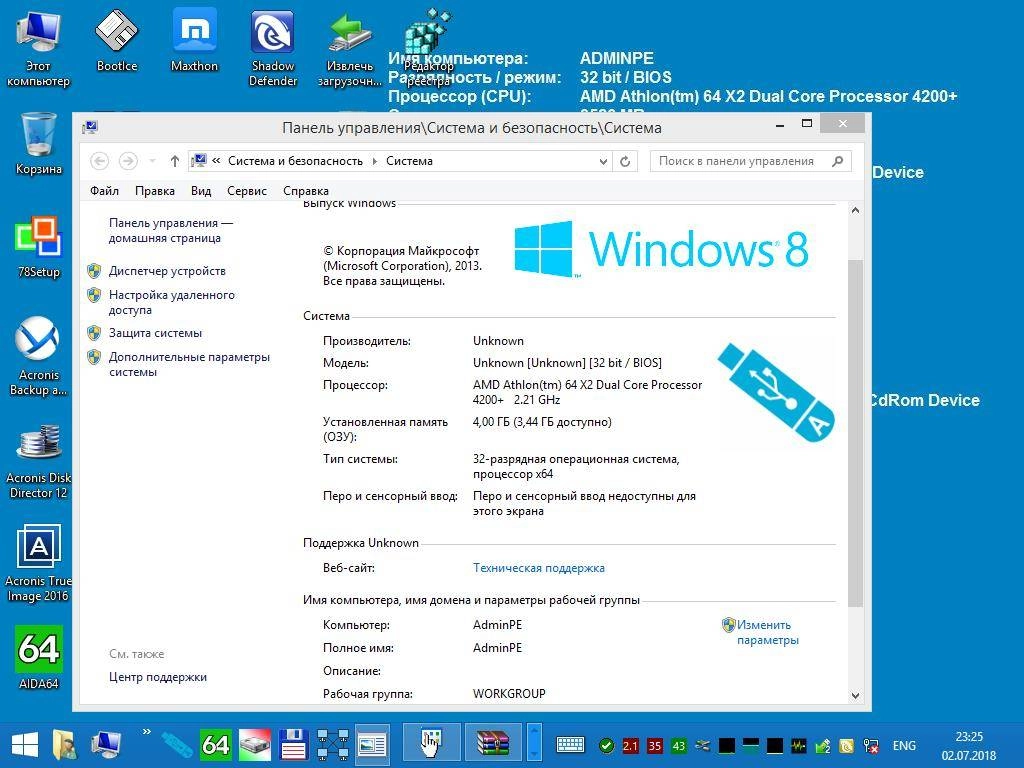The width and height of the screenshot is (1024, 768).
Task: Open 'Диспетчер устройств' link
Action: 167,271
